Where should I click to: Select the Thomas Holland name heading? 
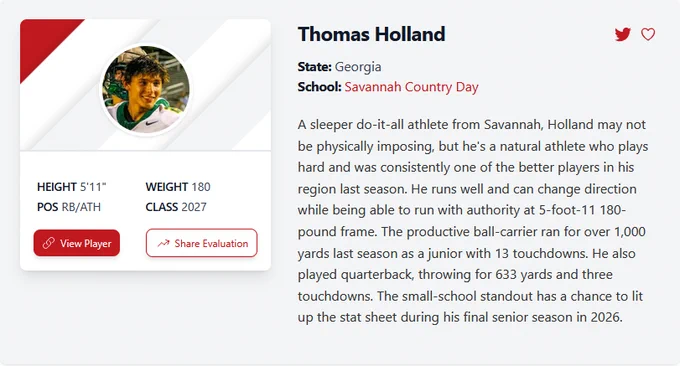372,34
